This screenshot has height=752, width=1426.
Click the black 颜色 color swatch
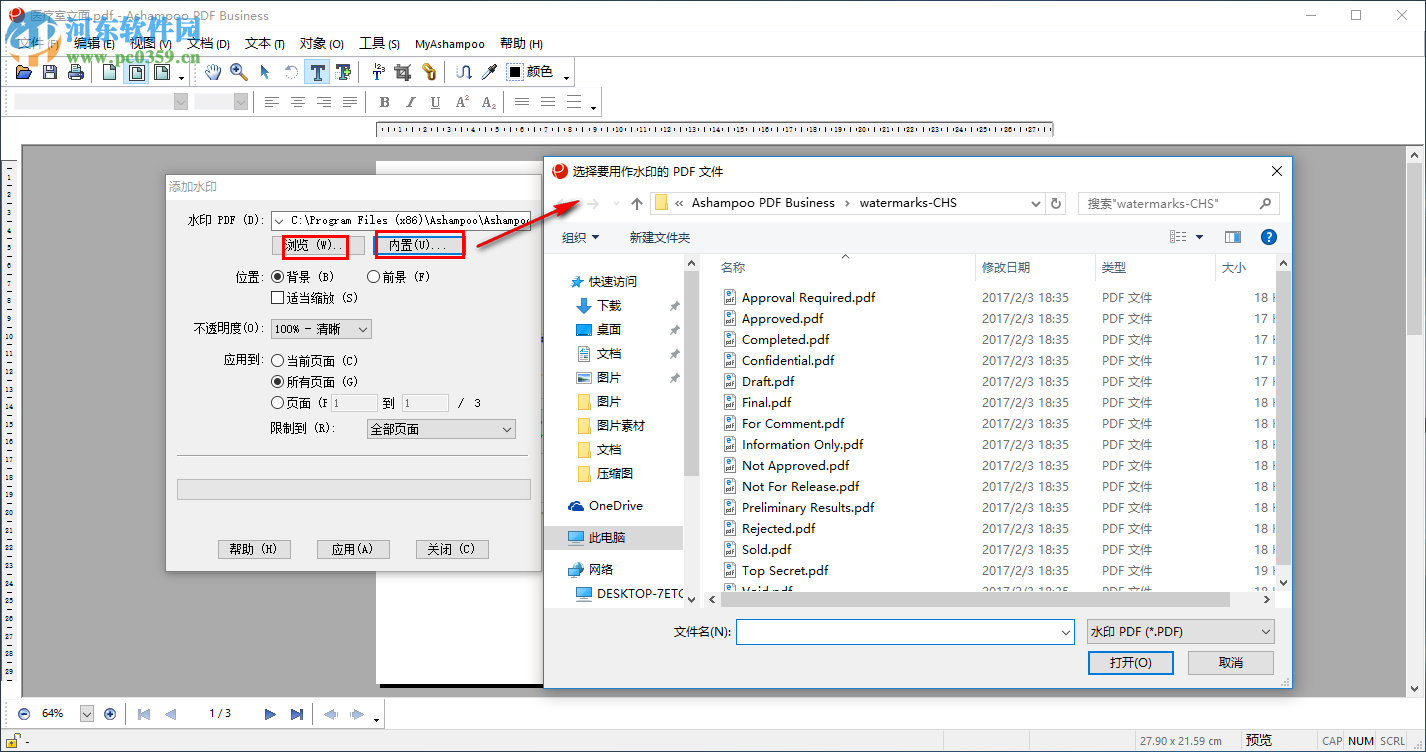tap(515, 72)
